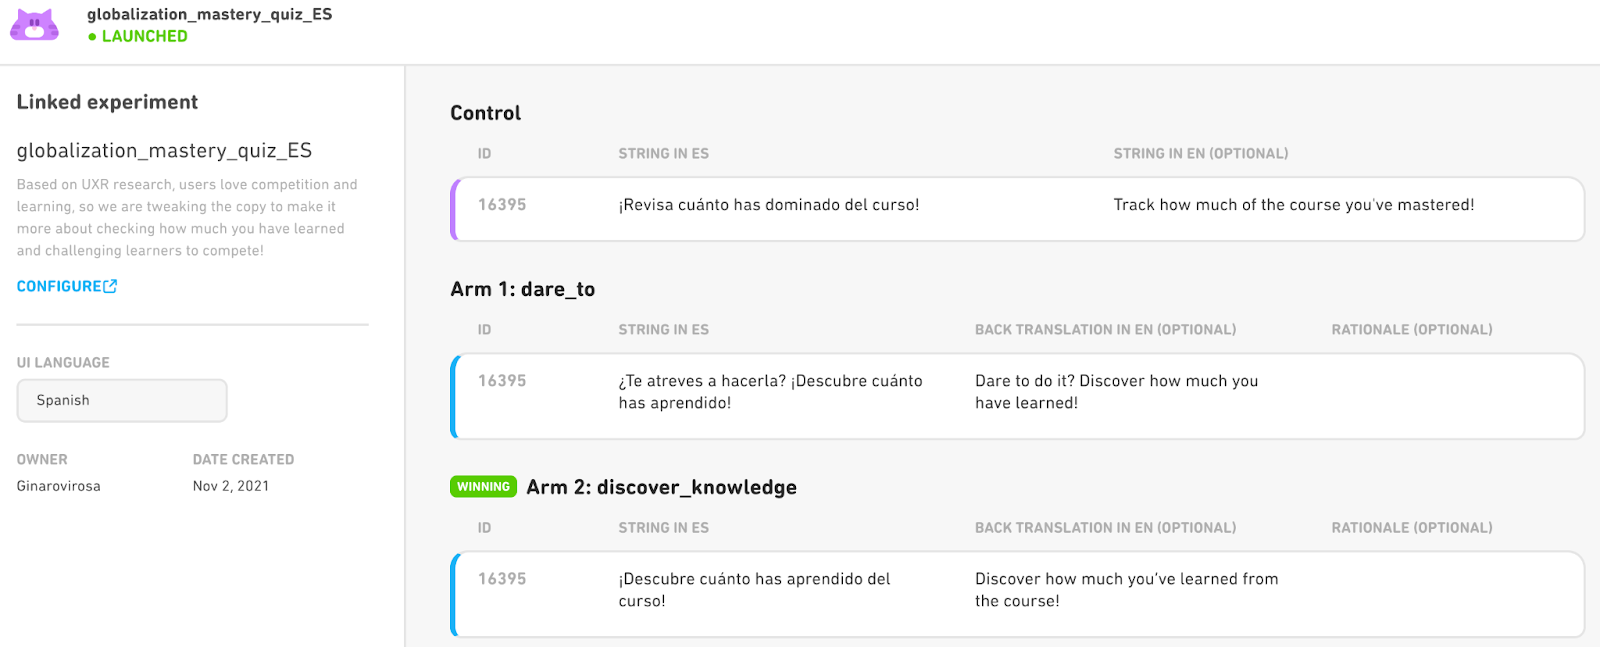Click RATIONALE (OPTIONAL) header under Arm 2
Screen dimensions: 1600x647
tap(1412, 528)
